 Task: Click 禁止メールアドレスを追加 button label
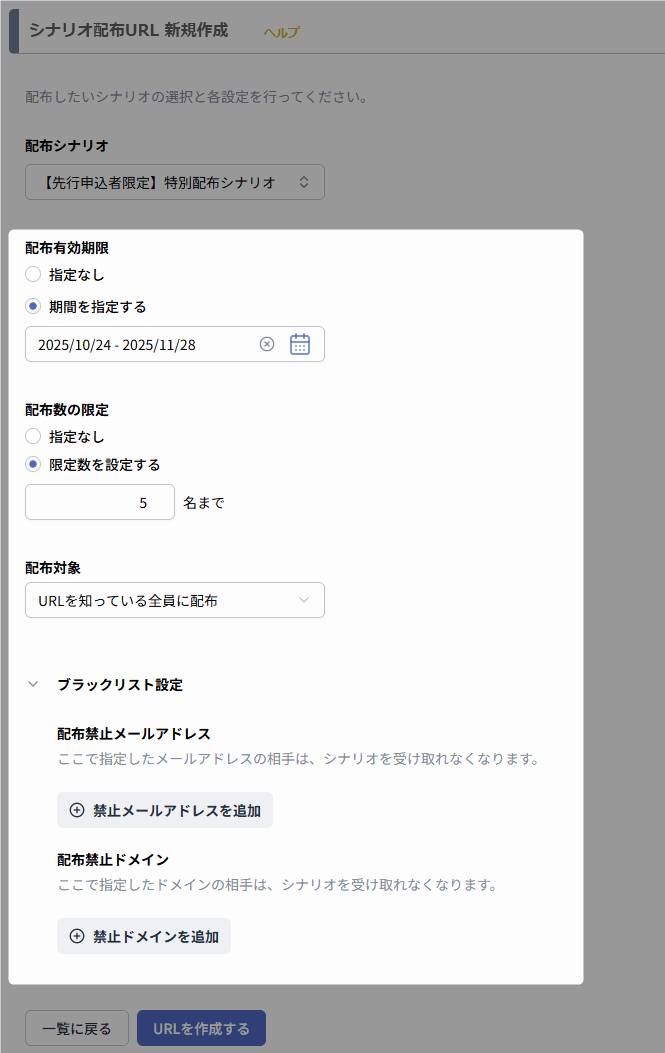tap(176, 810)
